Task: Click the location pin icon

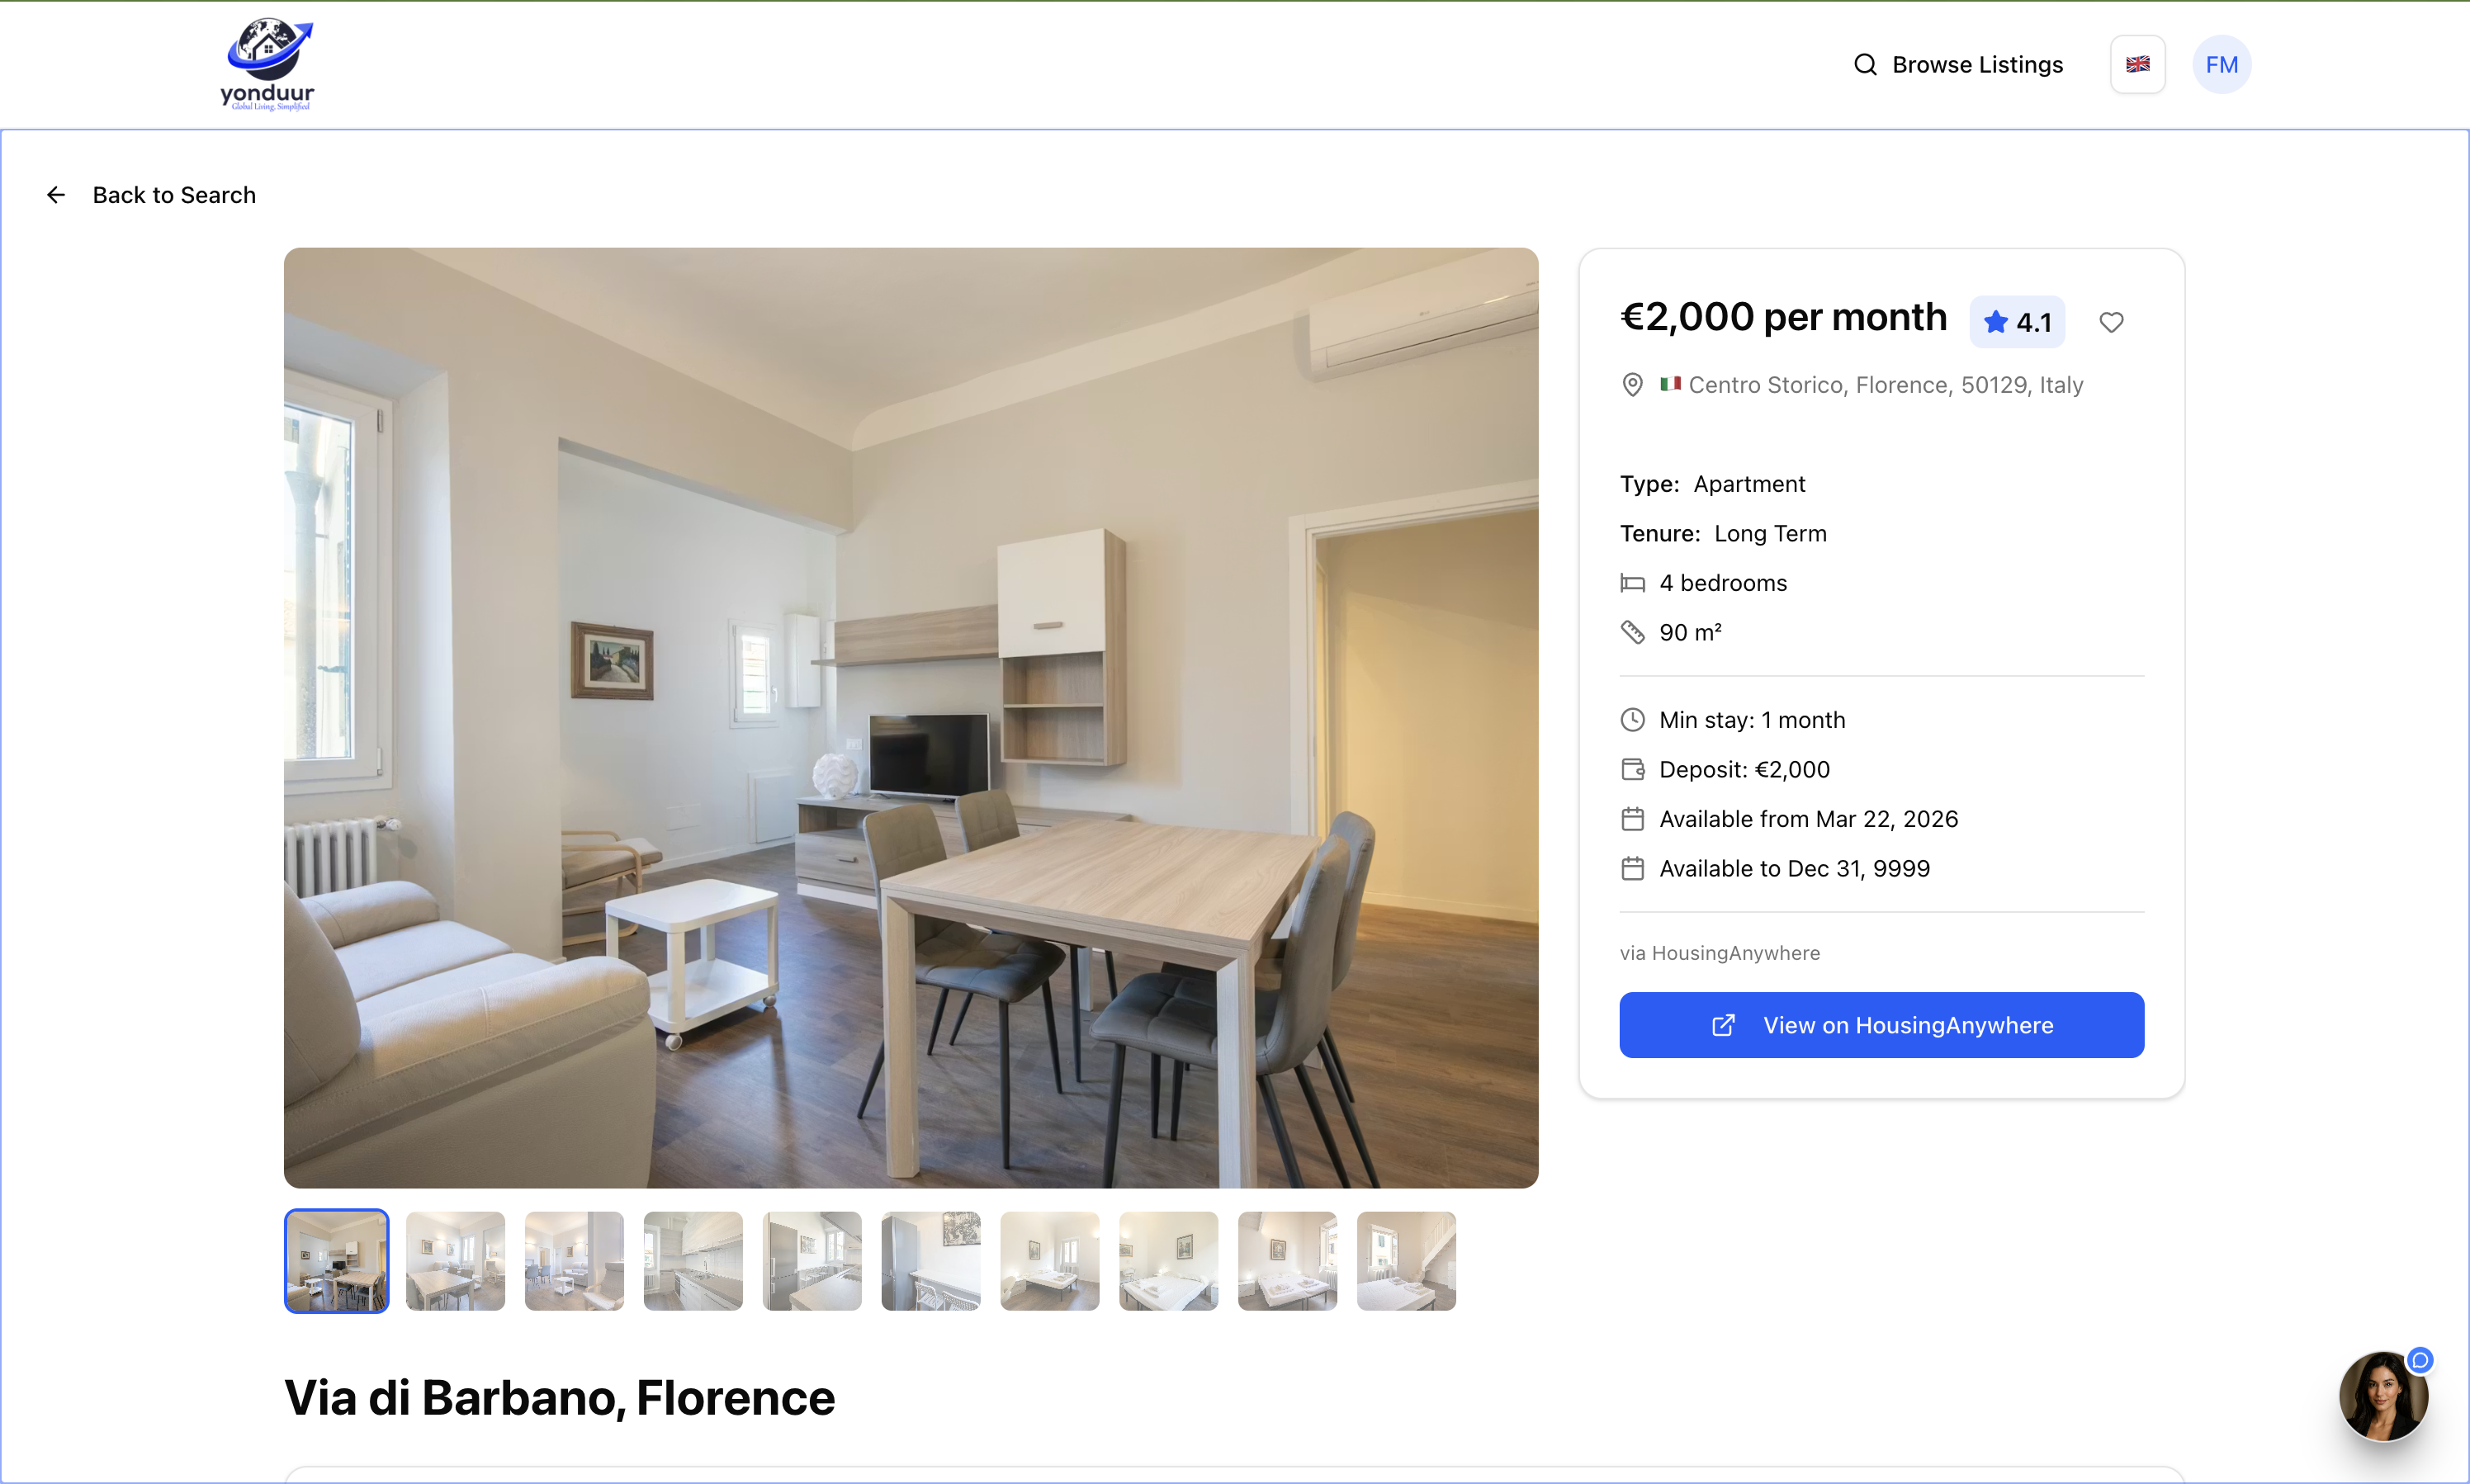Action: tap(1632, 385)
